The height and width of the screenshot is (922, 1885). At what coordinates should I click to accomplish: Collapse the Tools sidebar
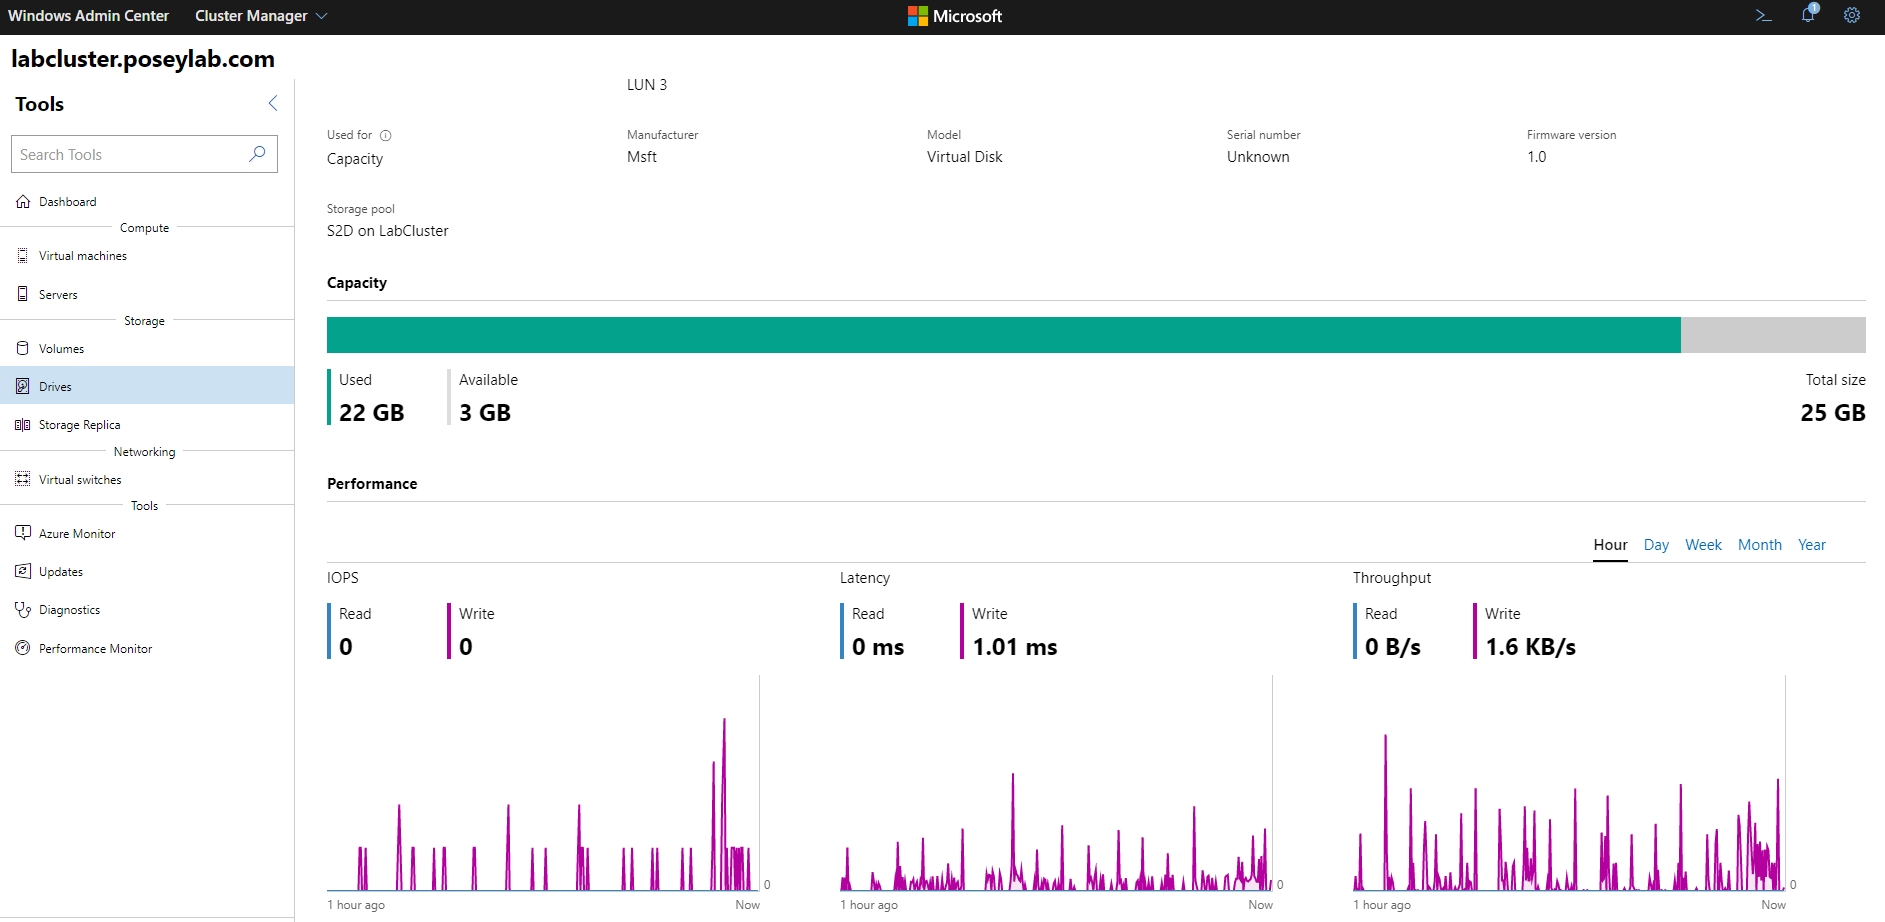coord(272,103)
